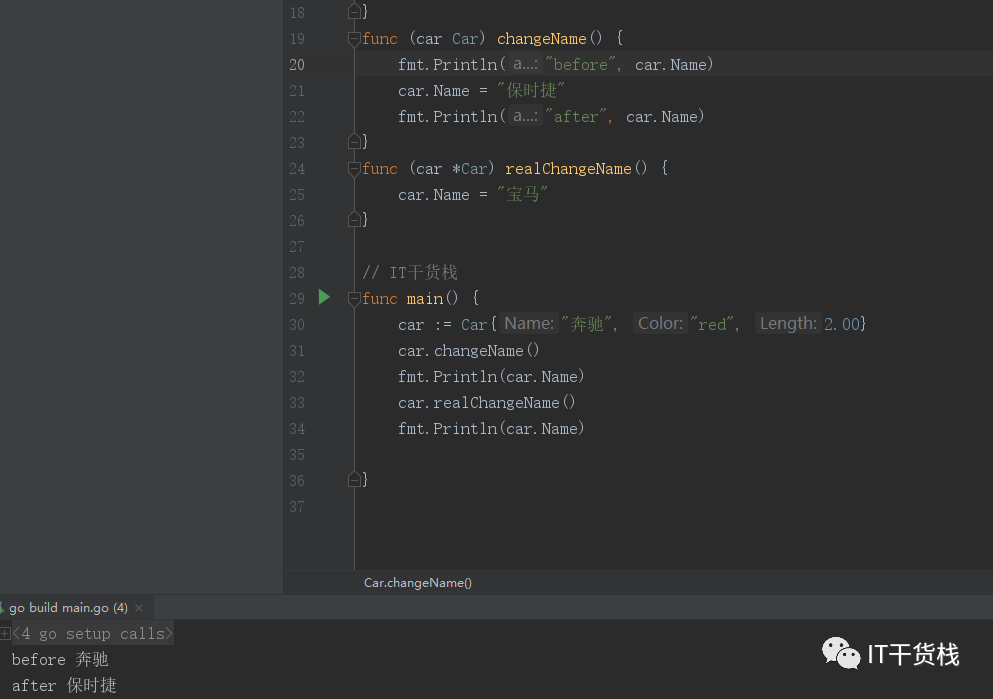The height and width of the screenshot is (699, 993).
Task: Click the 2.00 value on line 30
Action: [x=842, y=324]
